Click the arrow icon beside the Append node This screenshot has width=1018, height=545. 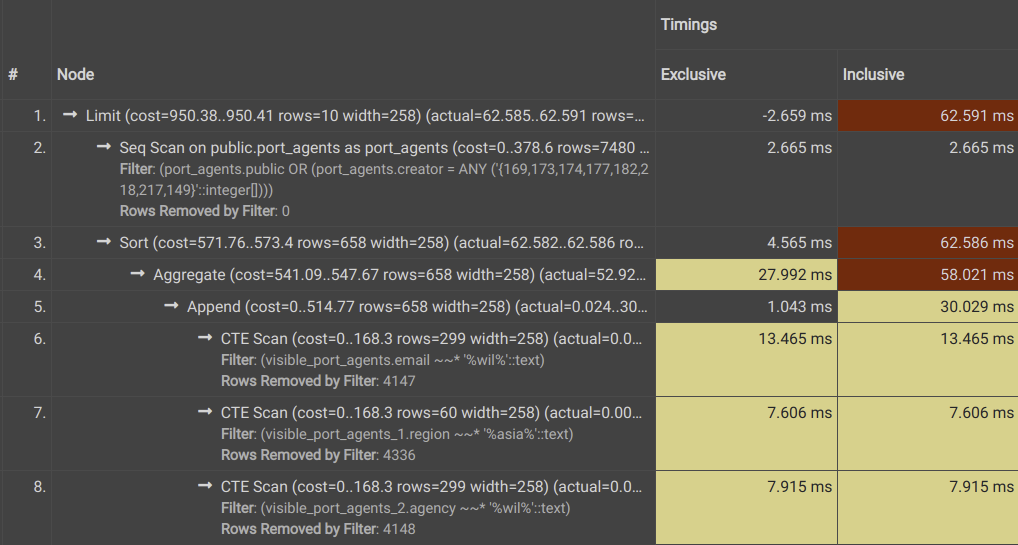[x=171, y=306]
